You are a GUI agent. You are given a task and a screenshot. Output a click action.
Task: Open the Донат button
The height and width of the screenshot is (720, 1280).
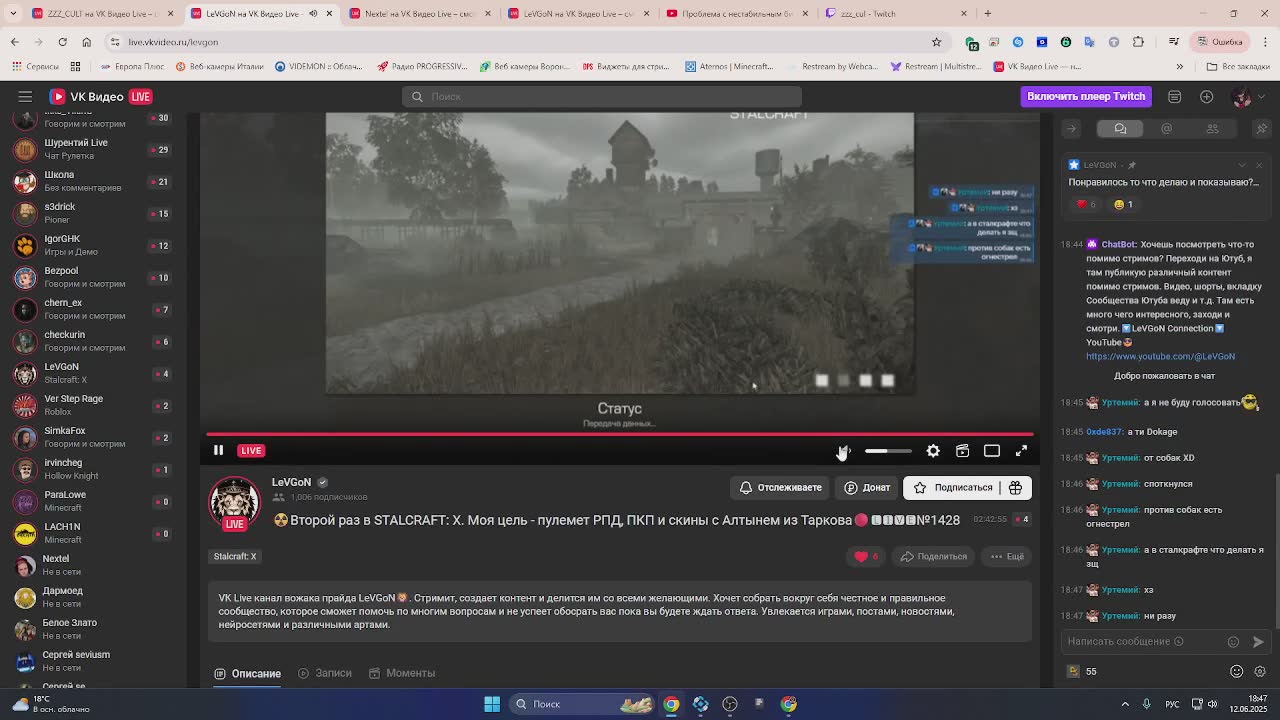click(x=867, y=487)
